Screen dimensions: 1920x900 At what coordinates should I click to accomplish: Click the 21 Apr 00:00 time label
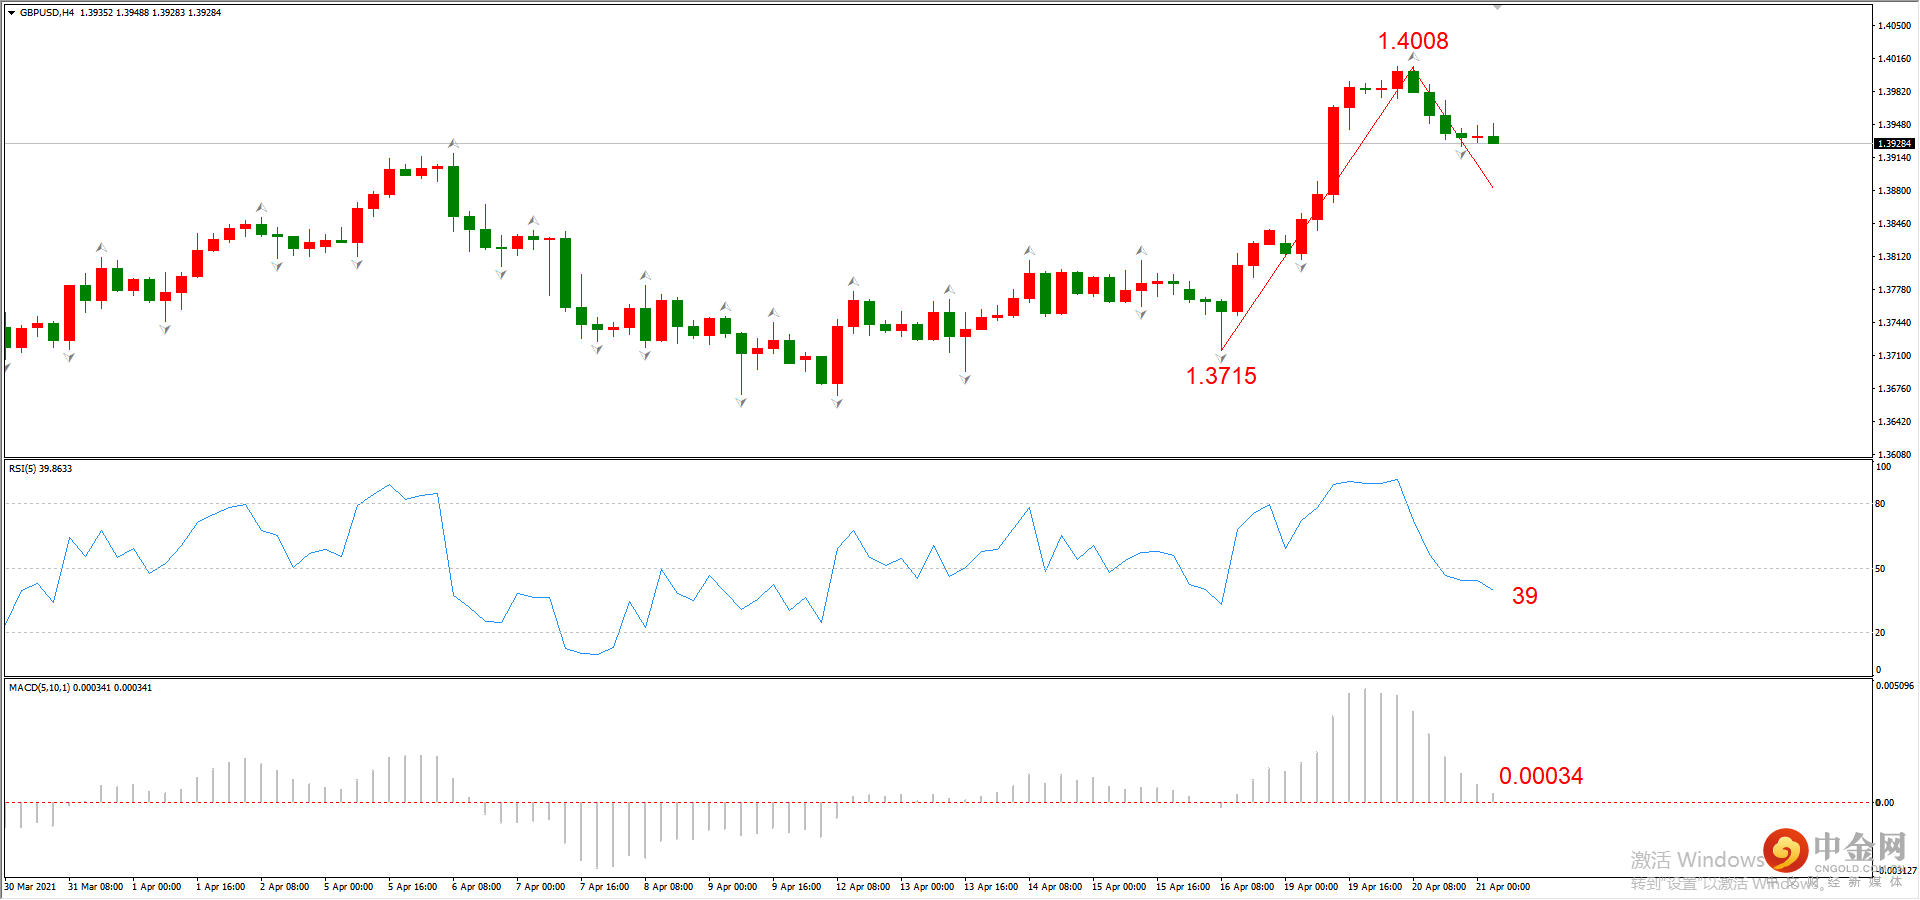click(x=1503, y=887)
